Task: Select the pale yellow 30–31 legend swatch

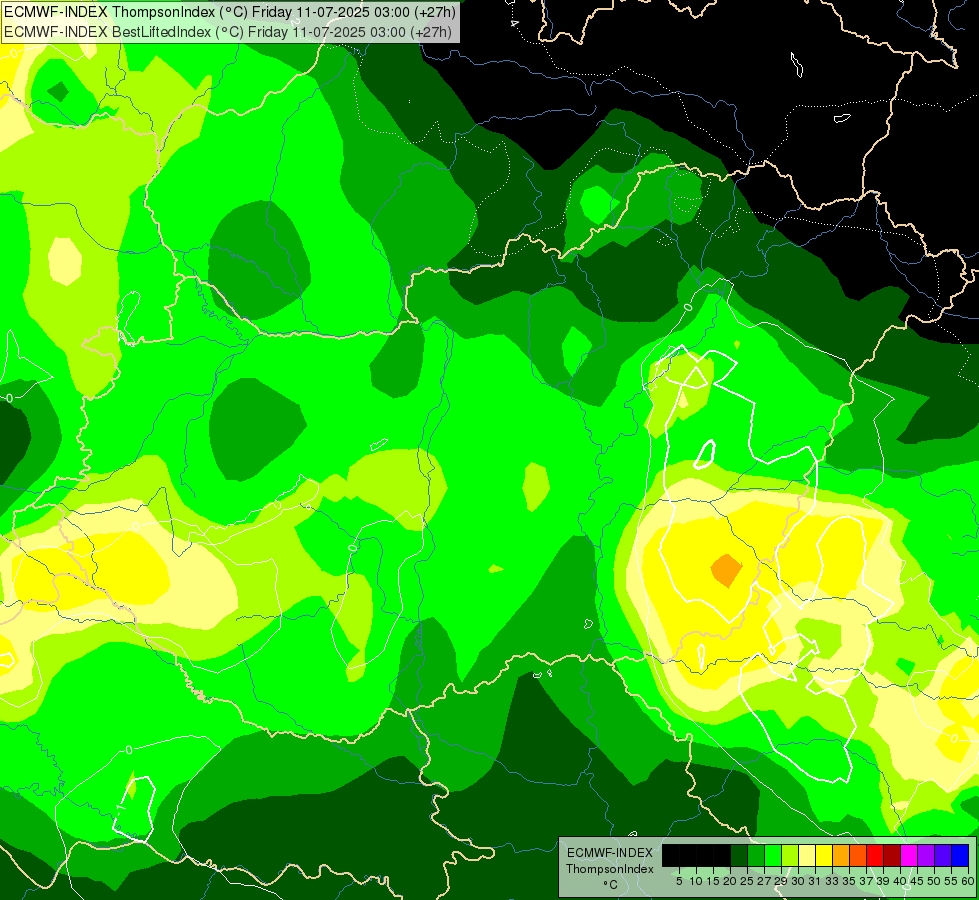Action: tap(807, 855)
